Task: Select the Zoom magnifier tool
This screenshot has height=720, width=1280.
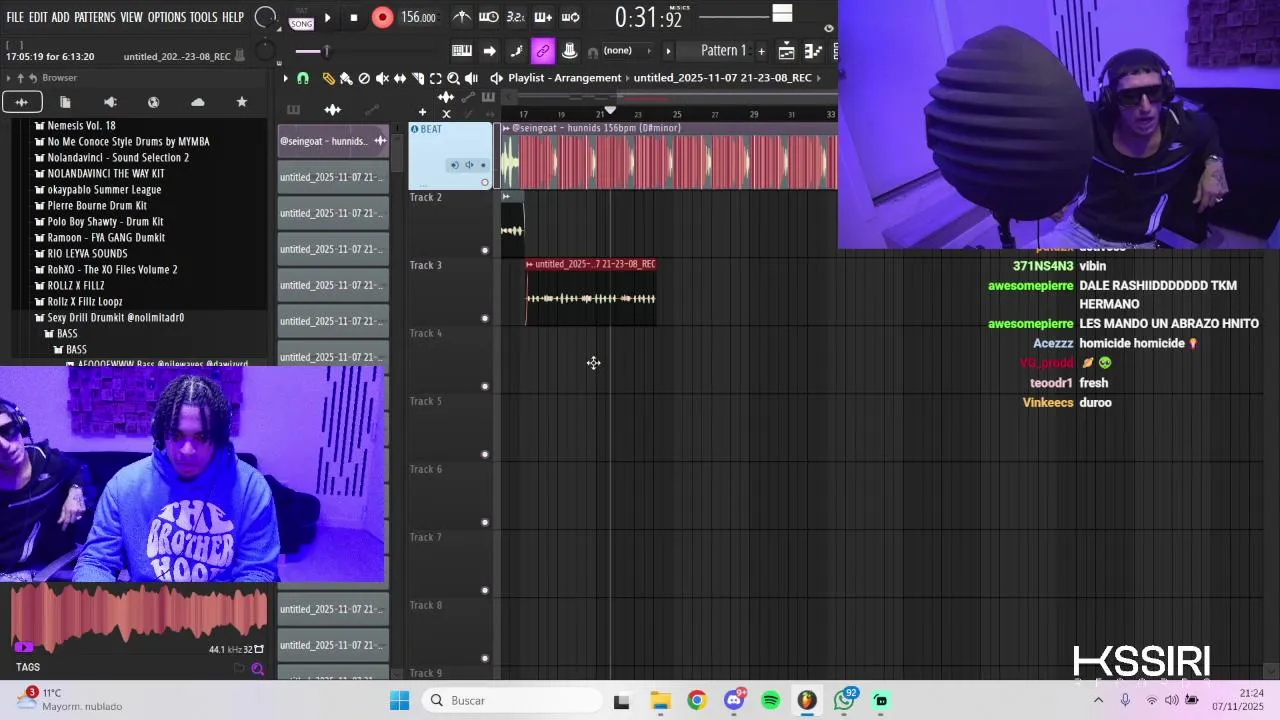Action: pyautogui.click(x=453, y=78)
